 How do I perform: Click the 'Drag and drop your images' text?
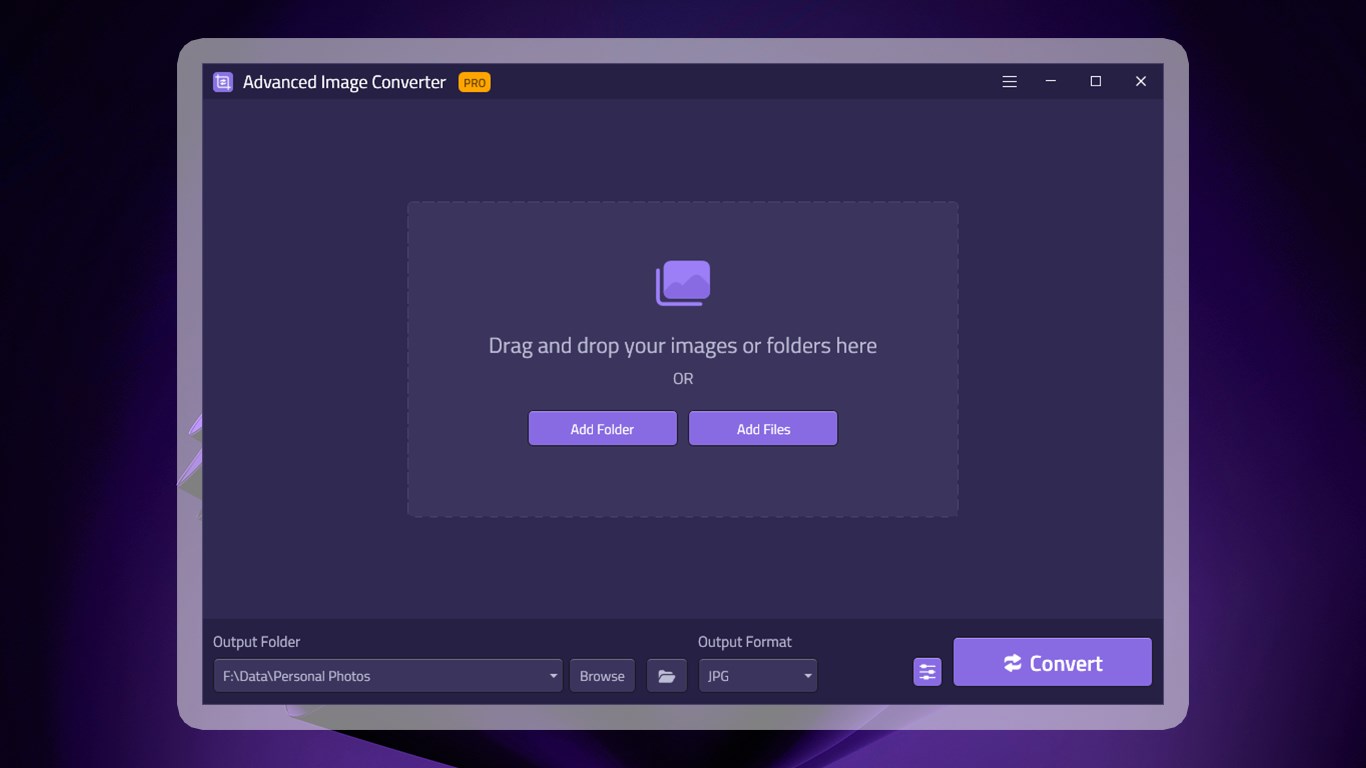pos(683,346)
